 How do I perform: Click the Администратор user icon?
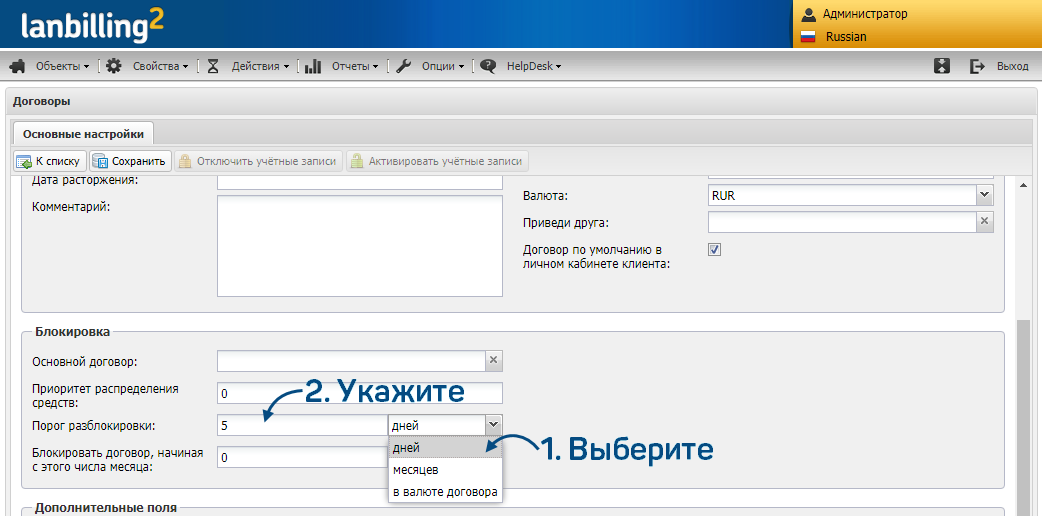pos(808,13)
